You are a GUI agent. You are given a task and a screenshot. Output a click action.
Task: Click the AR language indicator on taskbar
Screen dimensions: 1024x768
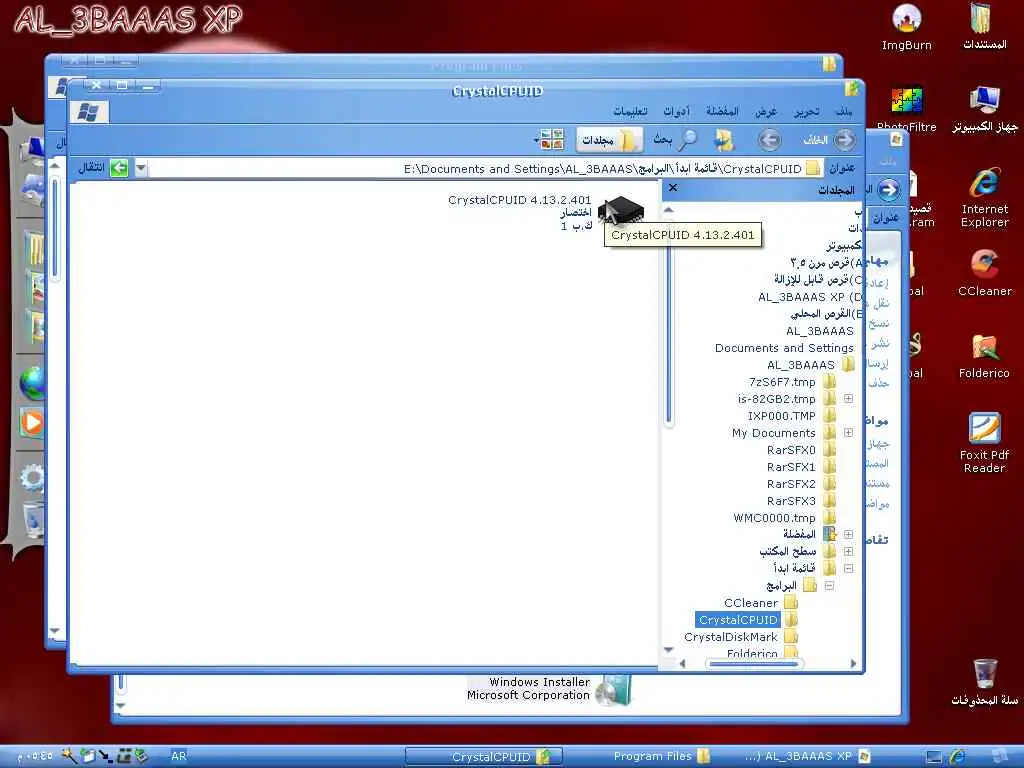coord(178,756)
